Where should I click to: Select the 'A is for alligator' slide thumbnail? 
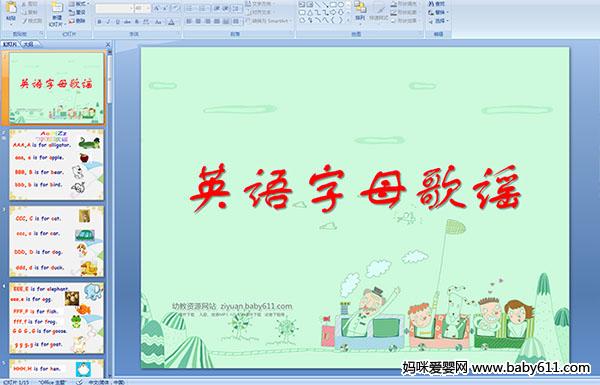pos(56,165)
